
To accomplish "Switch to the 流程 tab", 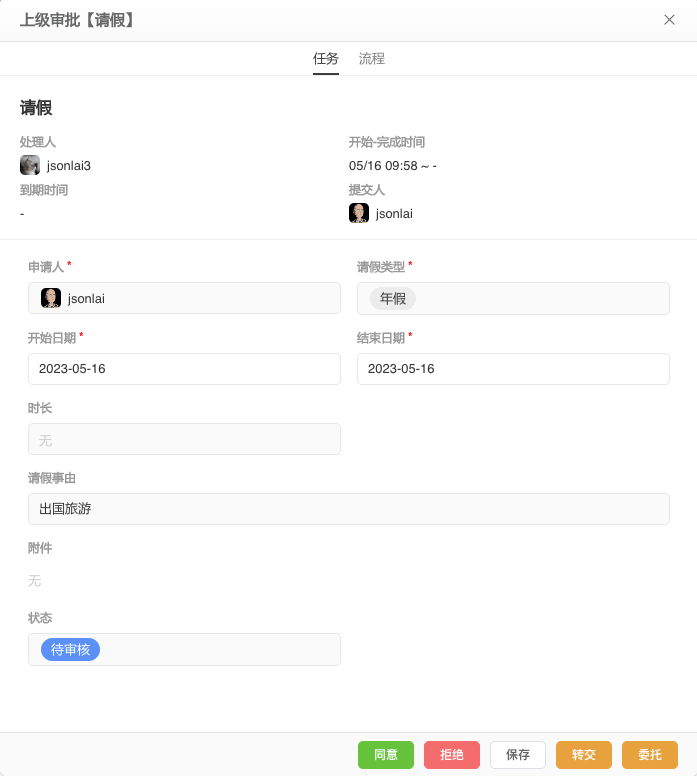I will [372, 59].
